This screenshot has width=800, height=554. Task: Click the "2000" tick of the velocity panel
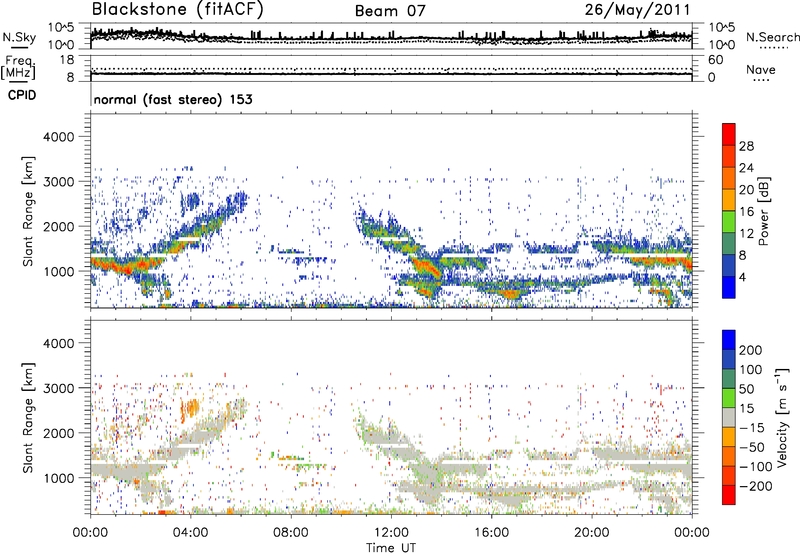click(59, 433)
